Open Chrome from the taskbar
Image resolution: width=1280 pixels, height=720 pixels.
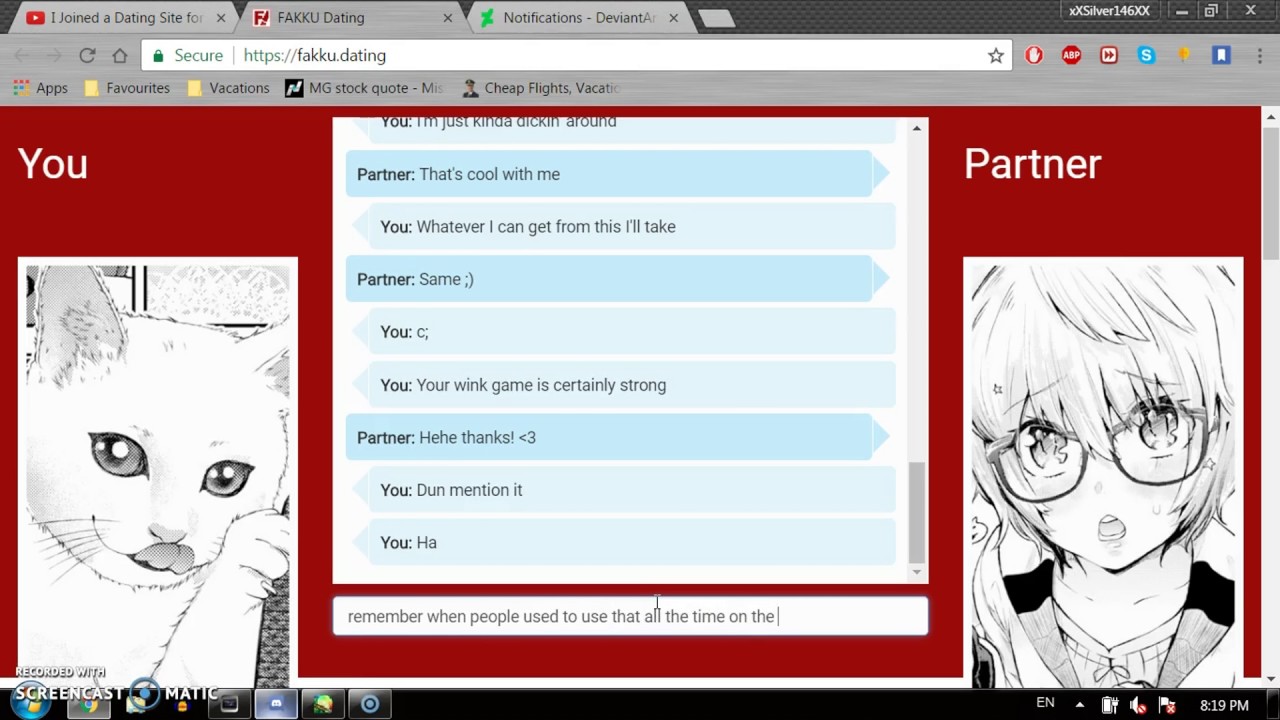(x=89, y=704)
